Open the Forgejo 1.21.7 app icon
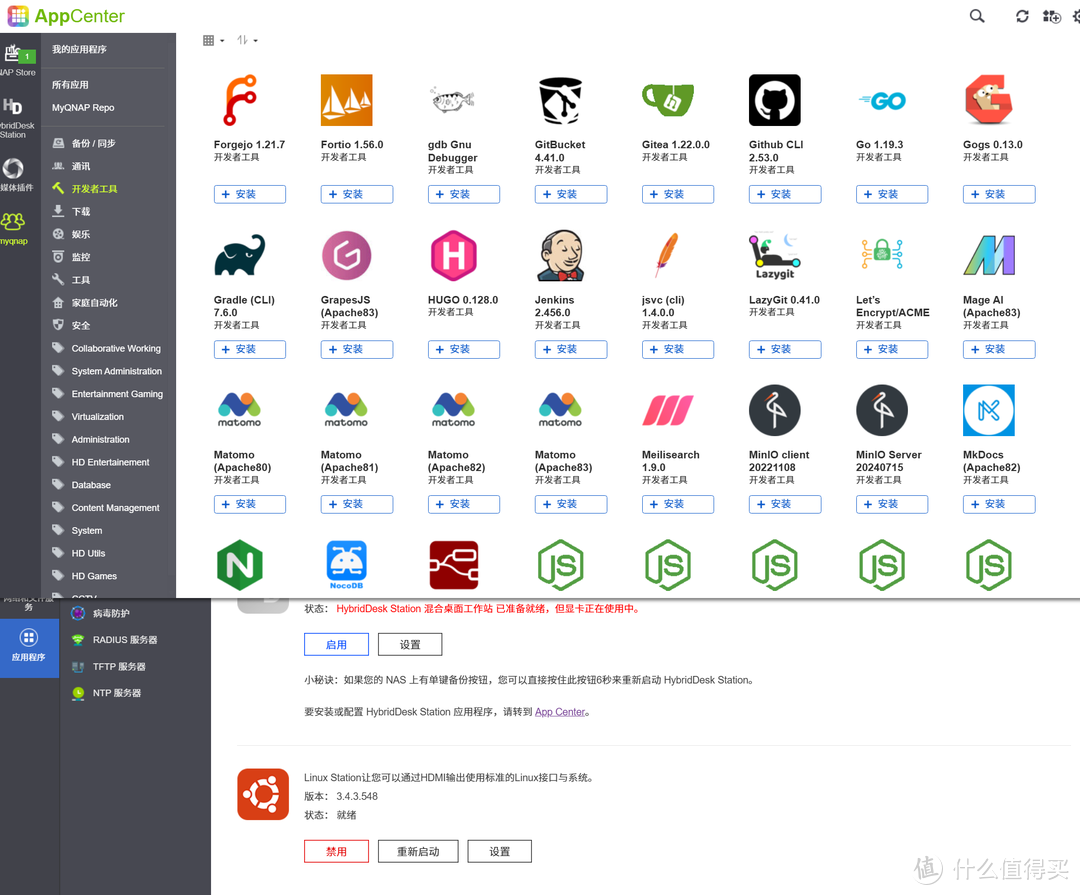The image size is (1080, 895). (x=240, y=101)
